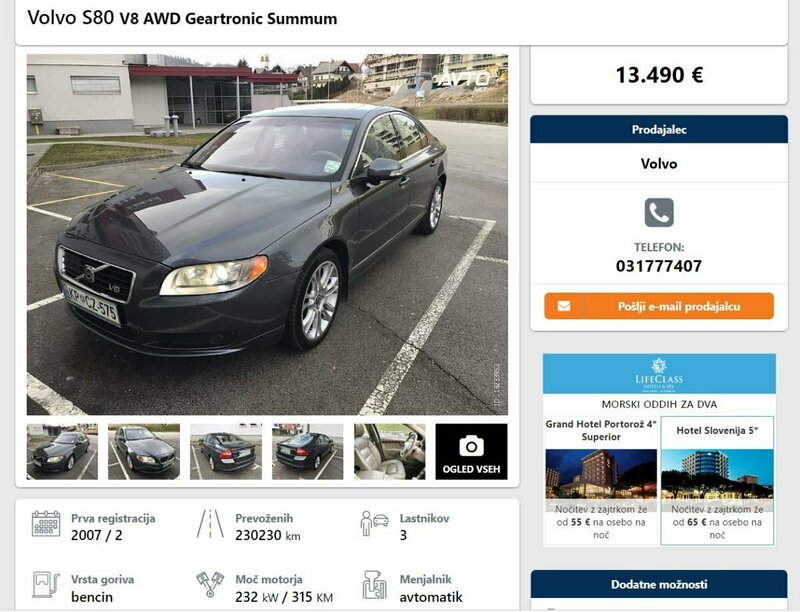The height and width of the screenshot is (612, 800).
Task: Open the Grand Hotel Portorož ad offer
Action: pyautogui.click(x=601, y=481)
